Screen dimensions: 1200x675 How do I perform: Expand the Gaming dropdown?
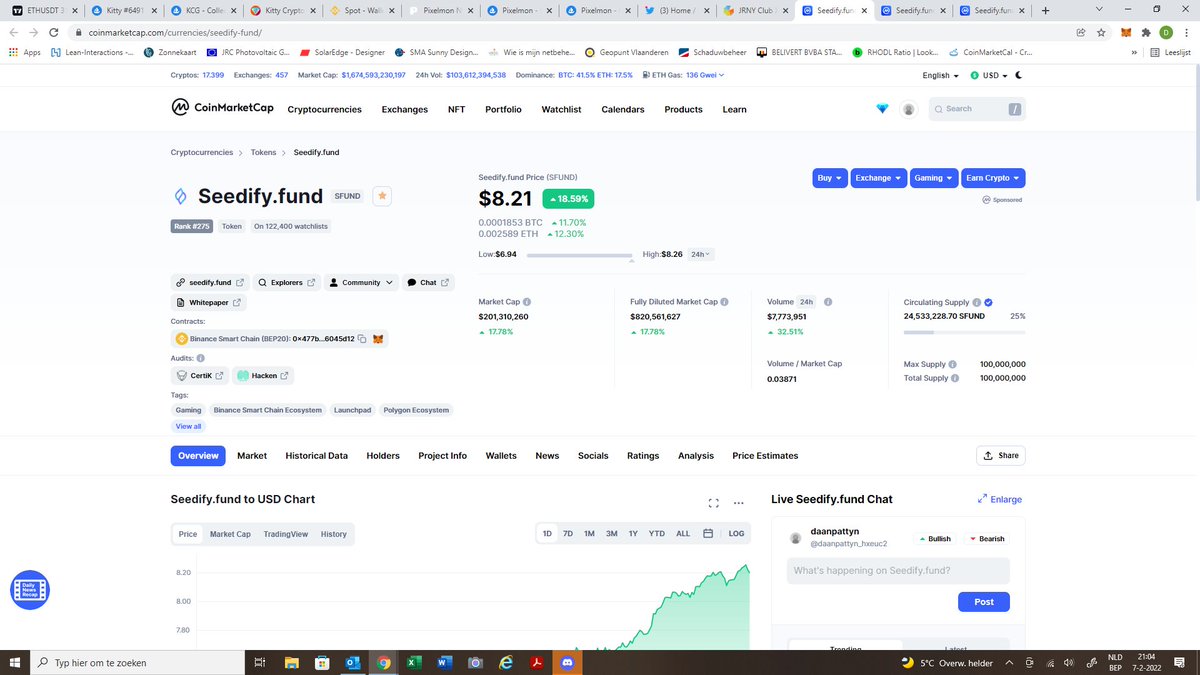[934, 178]
